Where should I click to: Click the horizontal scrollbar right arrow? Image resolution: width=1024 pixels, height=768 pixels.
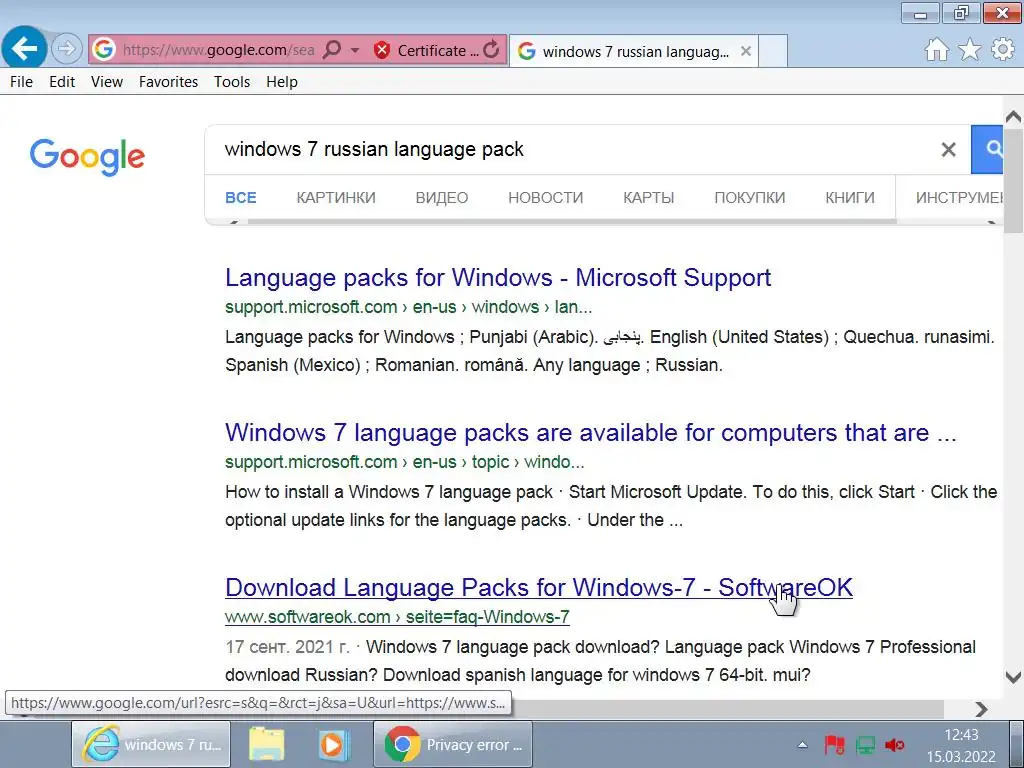click(981, 709)
